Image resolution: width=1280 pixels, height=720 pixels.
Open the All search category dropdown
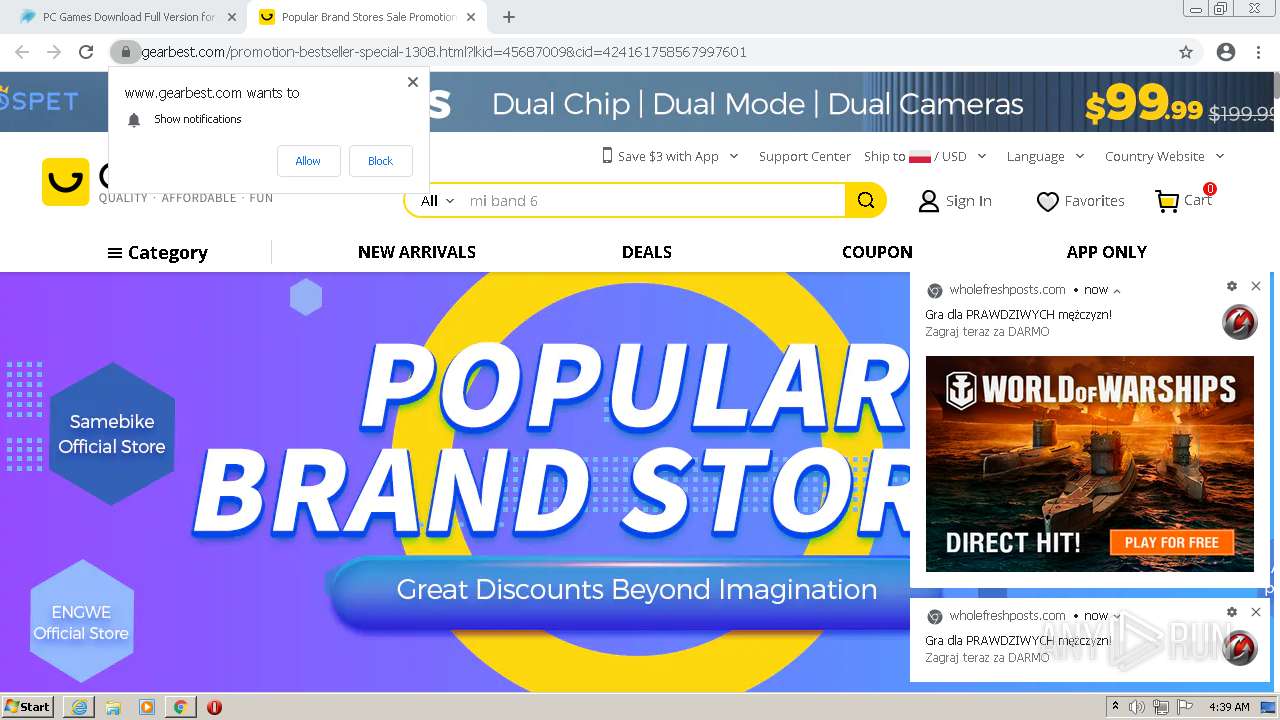(437, 201)
